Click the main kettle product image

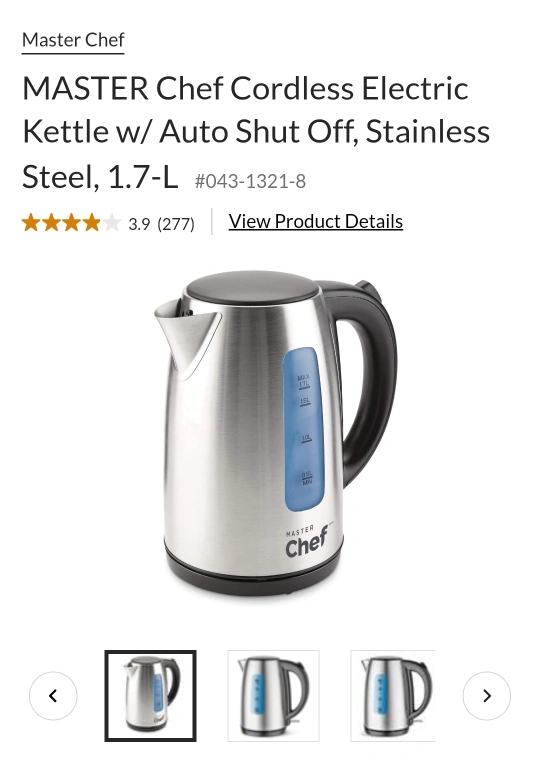(275, 432)
